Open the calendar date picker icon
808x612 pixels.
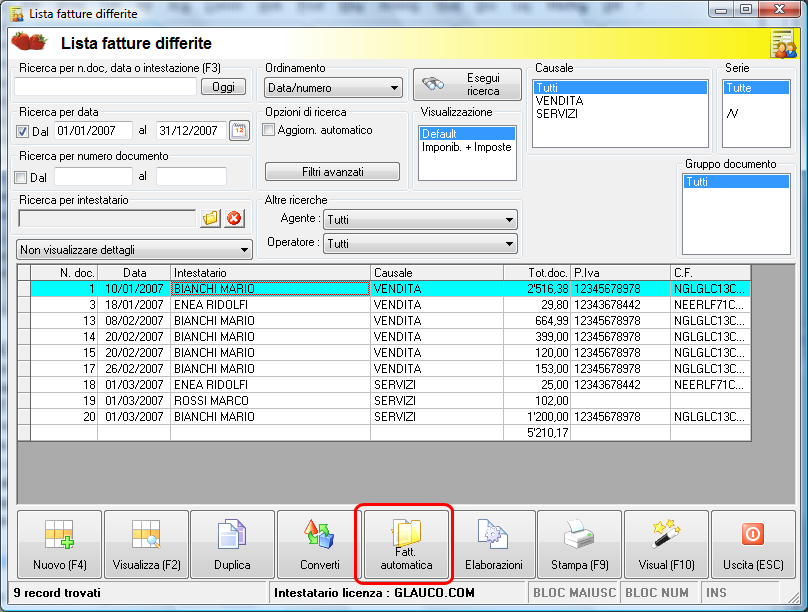click(x=240, y=131)
